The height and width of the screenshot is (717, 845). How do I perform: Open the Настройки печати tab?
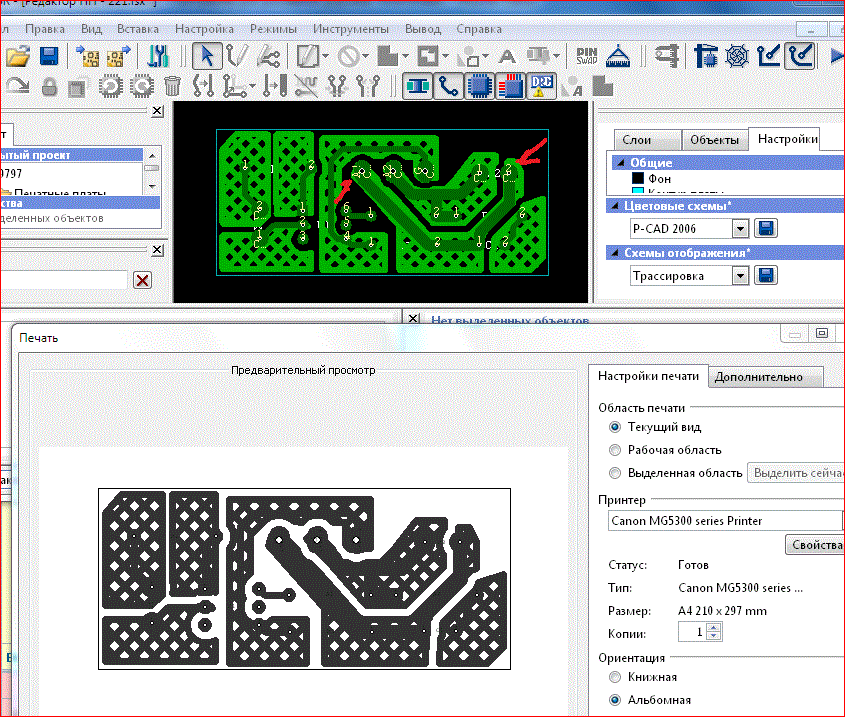[648, 376]
